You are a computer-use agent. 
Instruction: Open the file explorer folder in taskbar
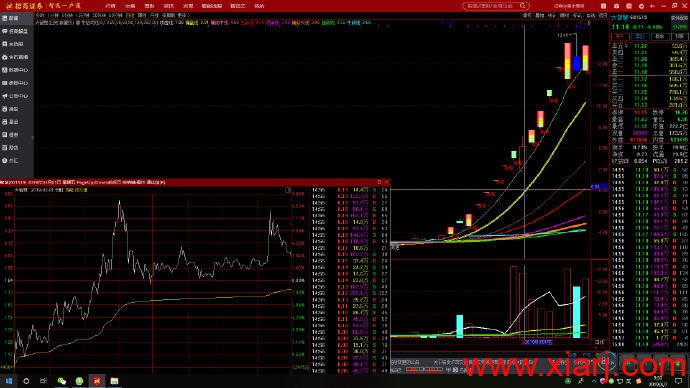[x=114, y=381]
